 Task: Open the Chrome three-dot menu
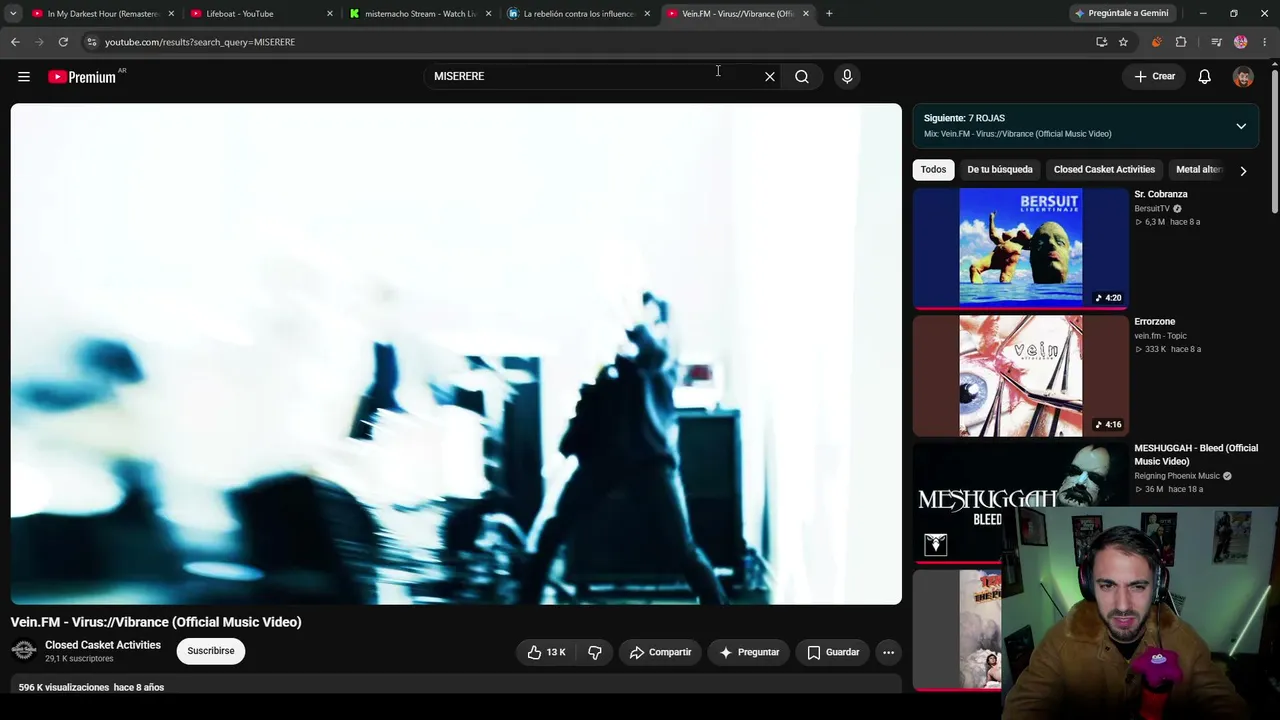point(1265,42)
